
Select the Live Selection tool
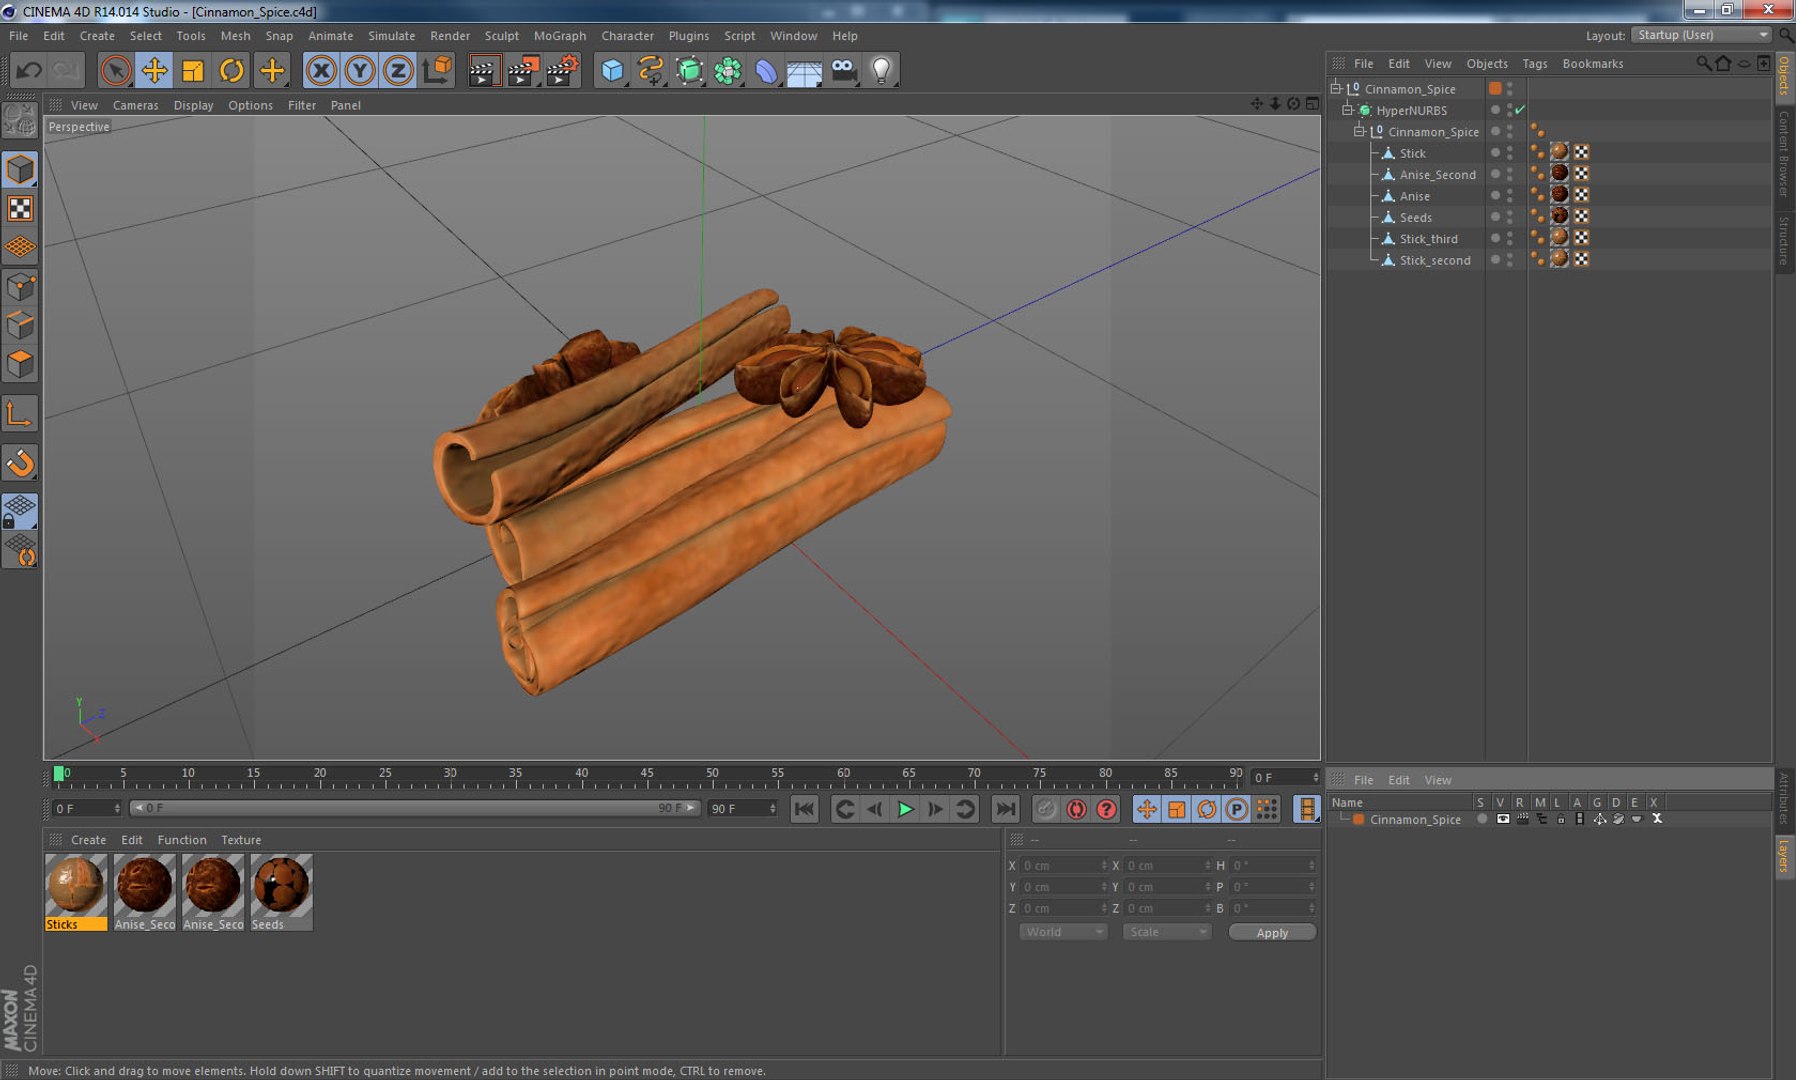pos(116,71)
